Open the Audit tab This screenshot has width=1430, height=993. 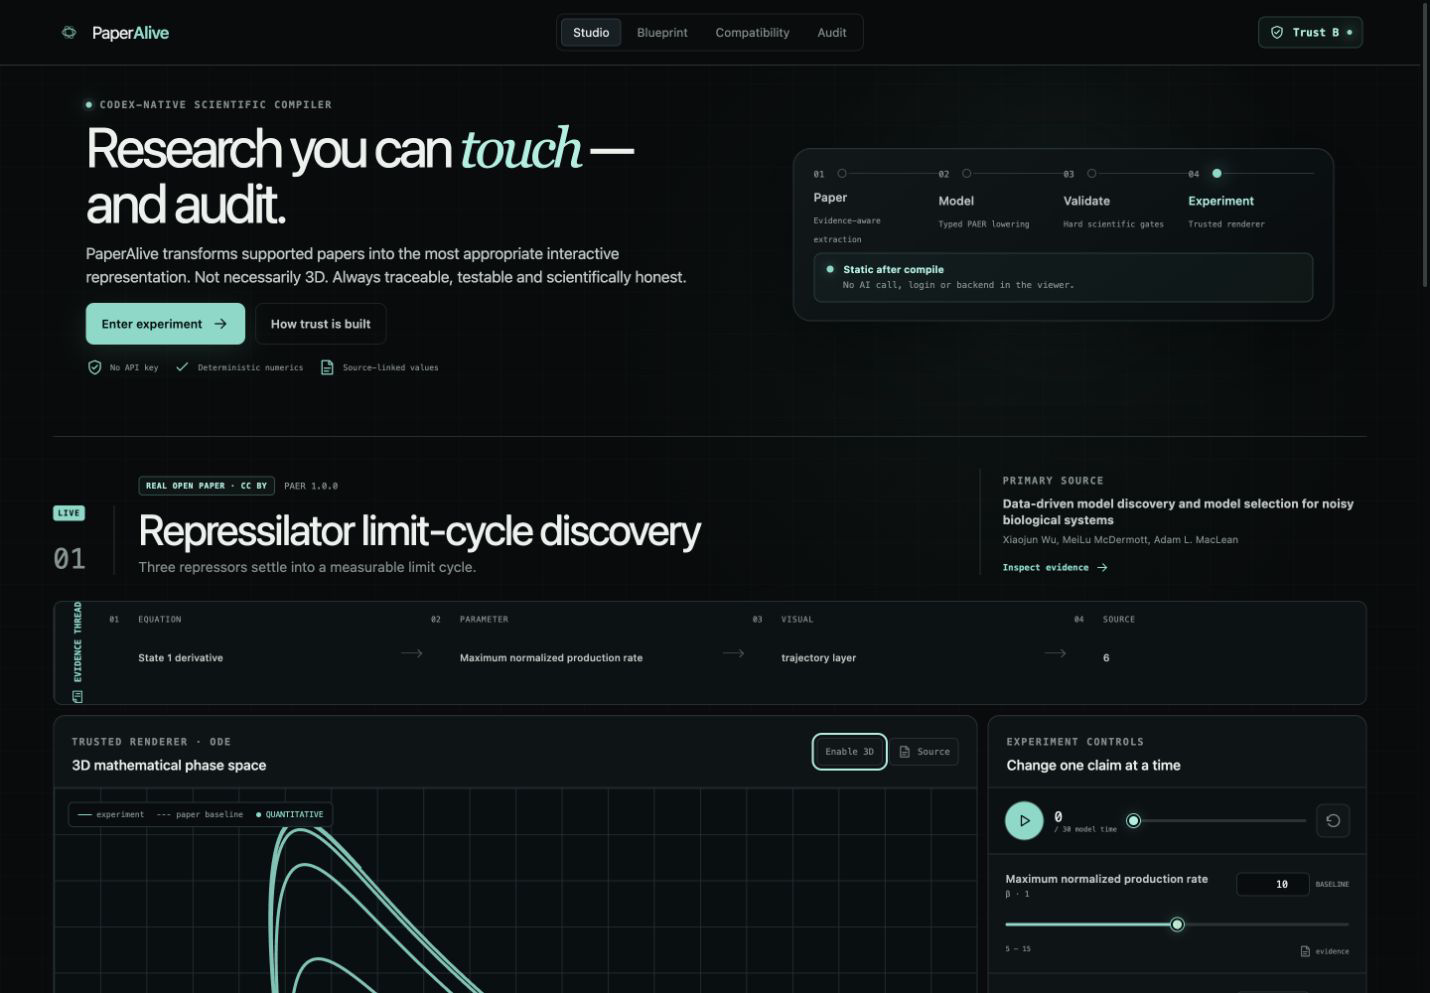pyautogui.click(x=831, y=33)
